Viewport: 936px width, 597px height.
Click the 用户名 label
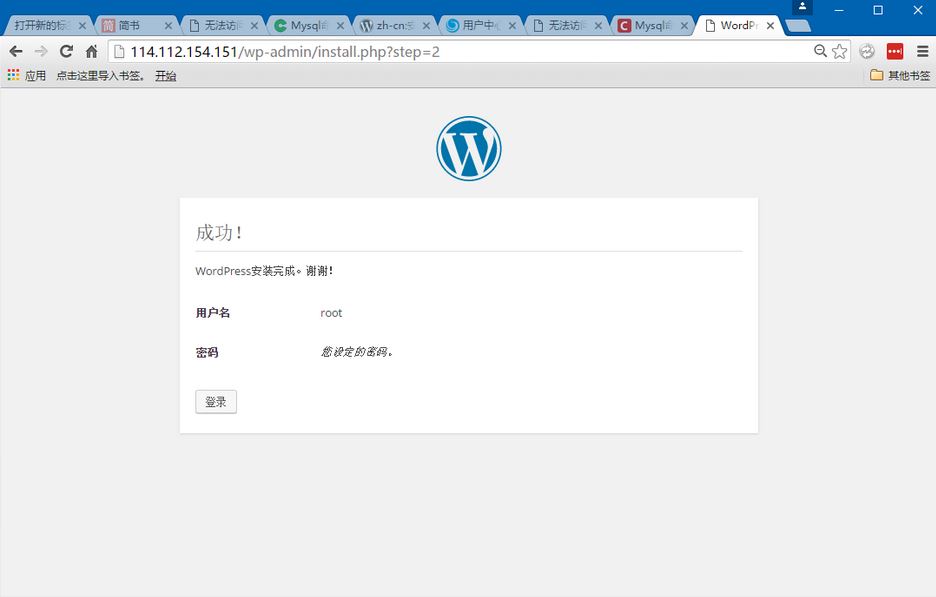pos(213,313)
